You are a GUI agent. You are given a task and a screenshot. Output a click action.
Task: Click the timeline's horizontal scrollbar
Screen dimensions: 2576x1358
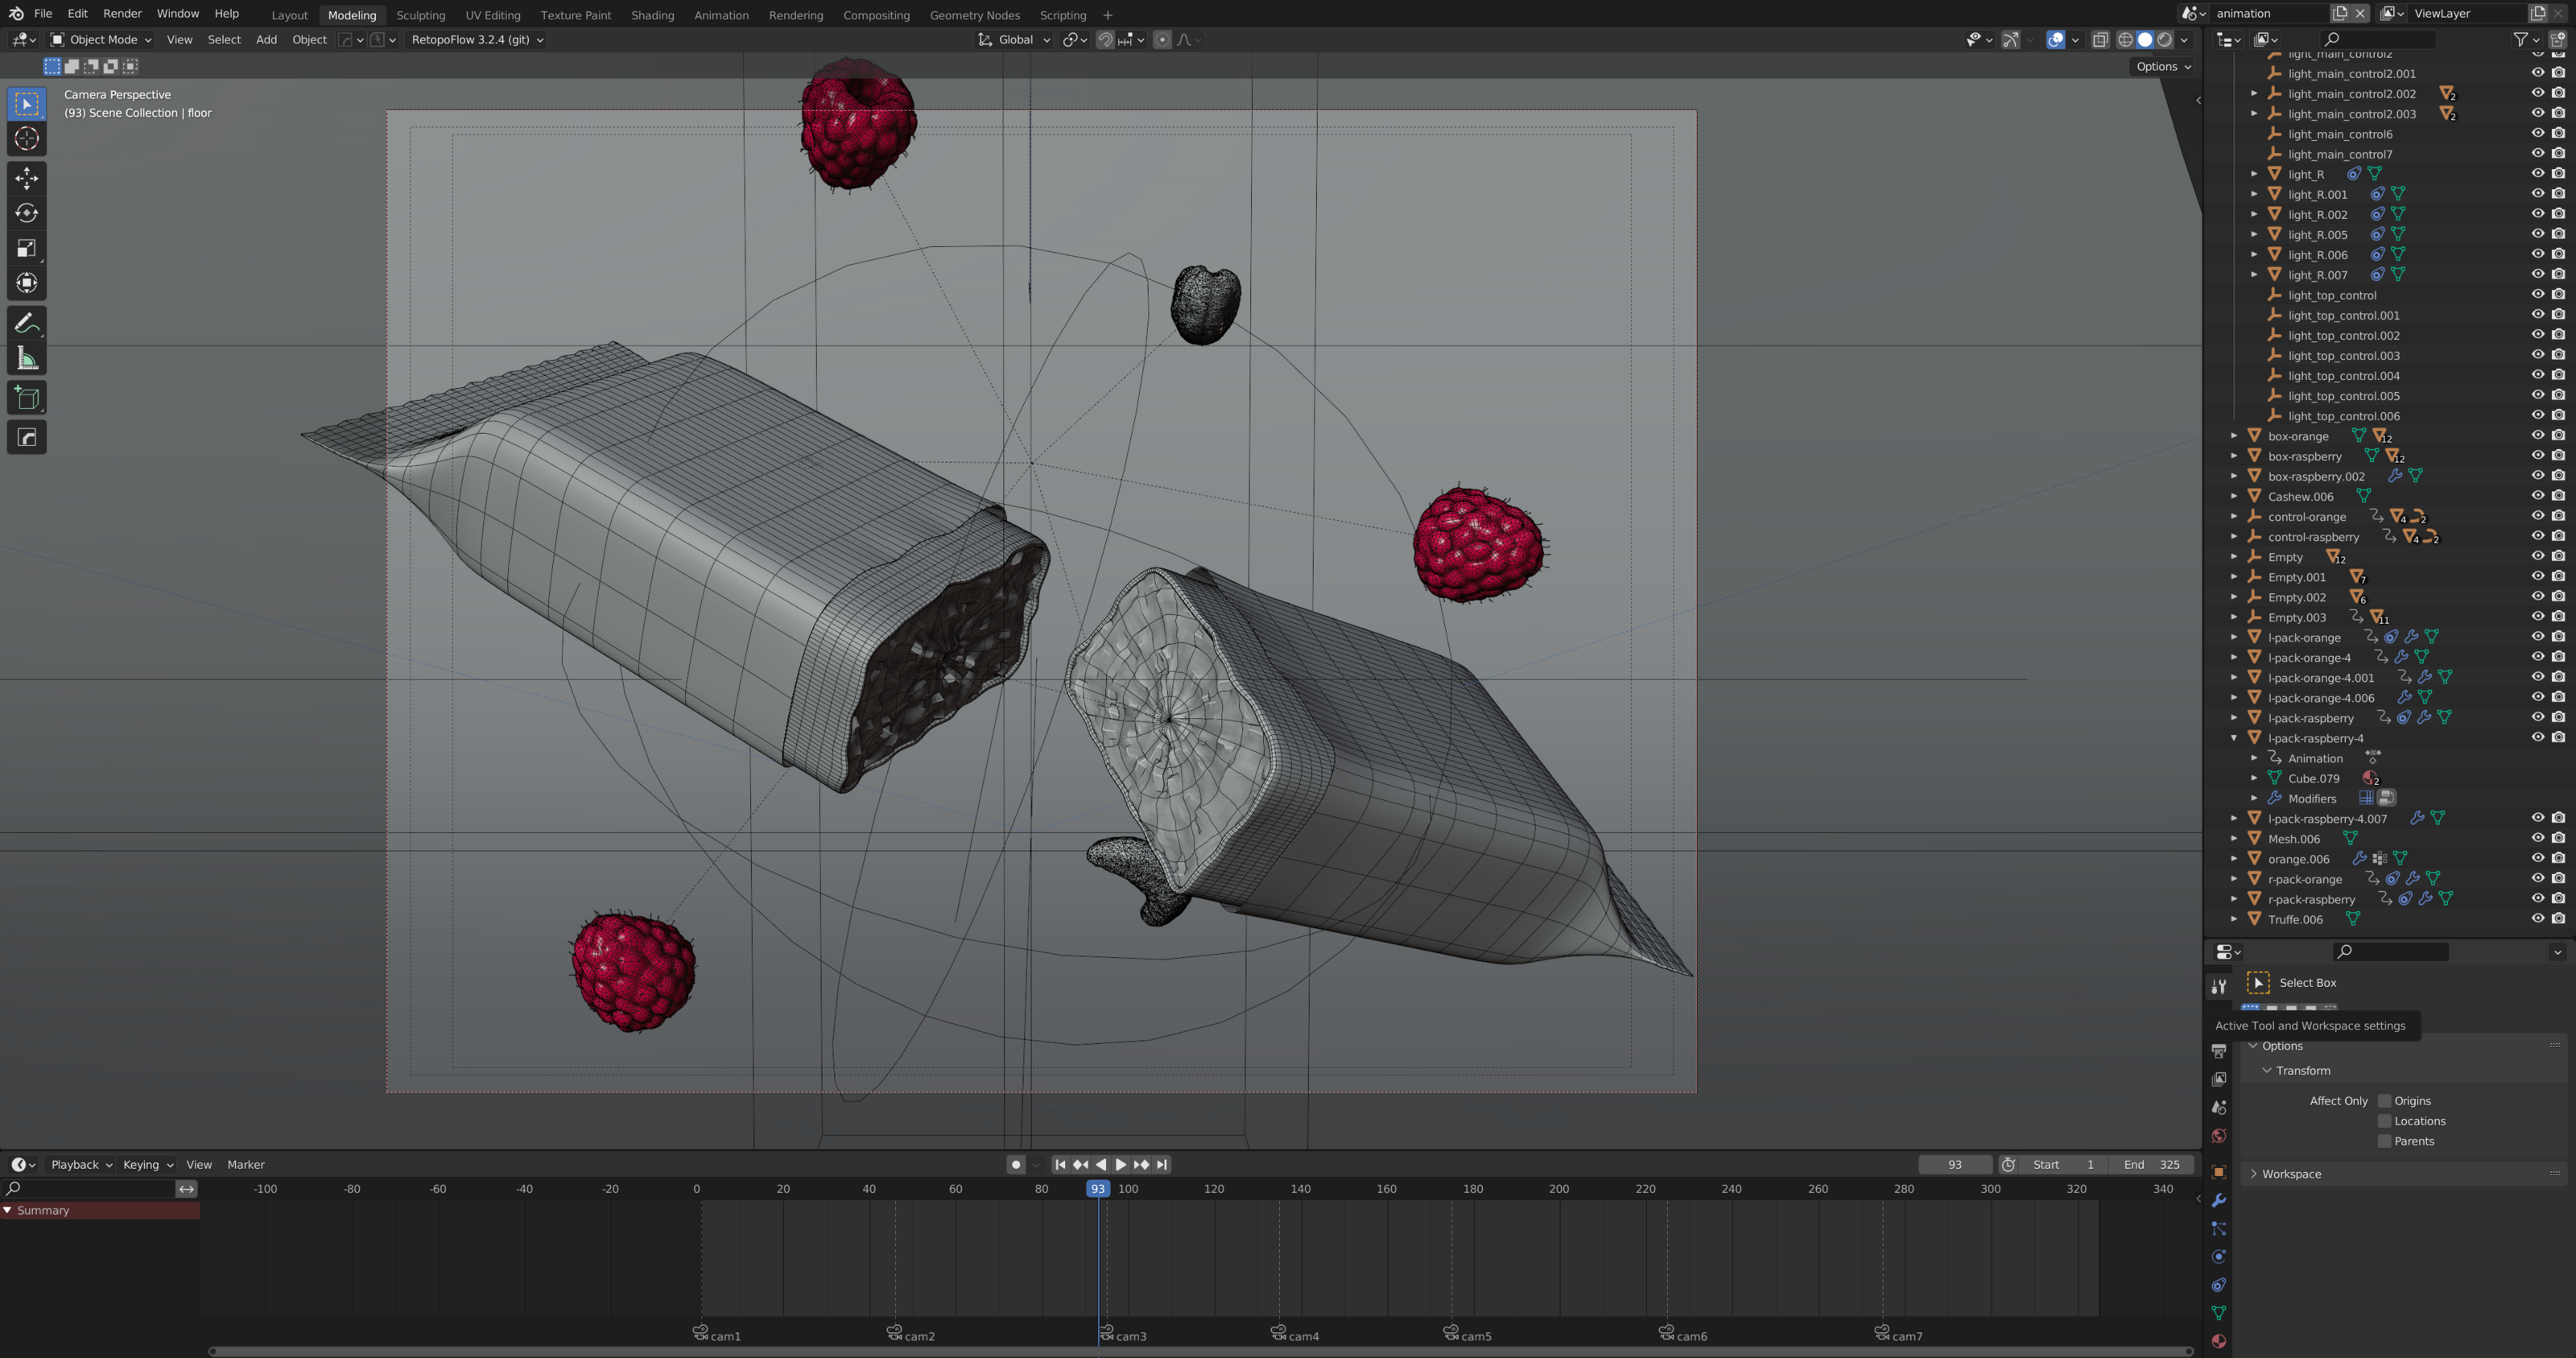pos(1200,1351)
